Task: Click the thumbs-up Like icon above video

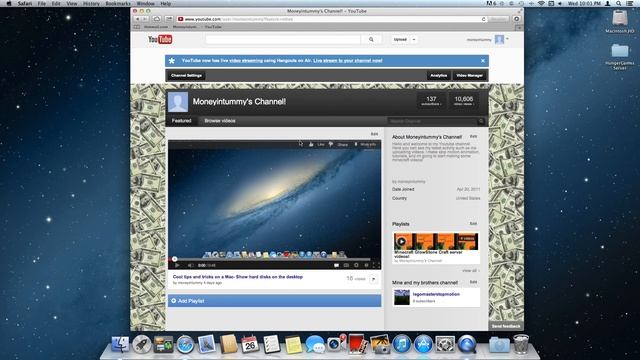Action: pos(311,144)
